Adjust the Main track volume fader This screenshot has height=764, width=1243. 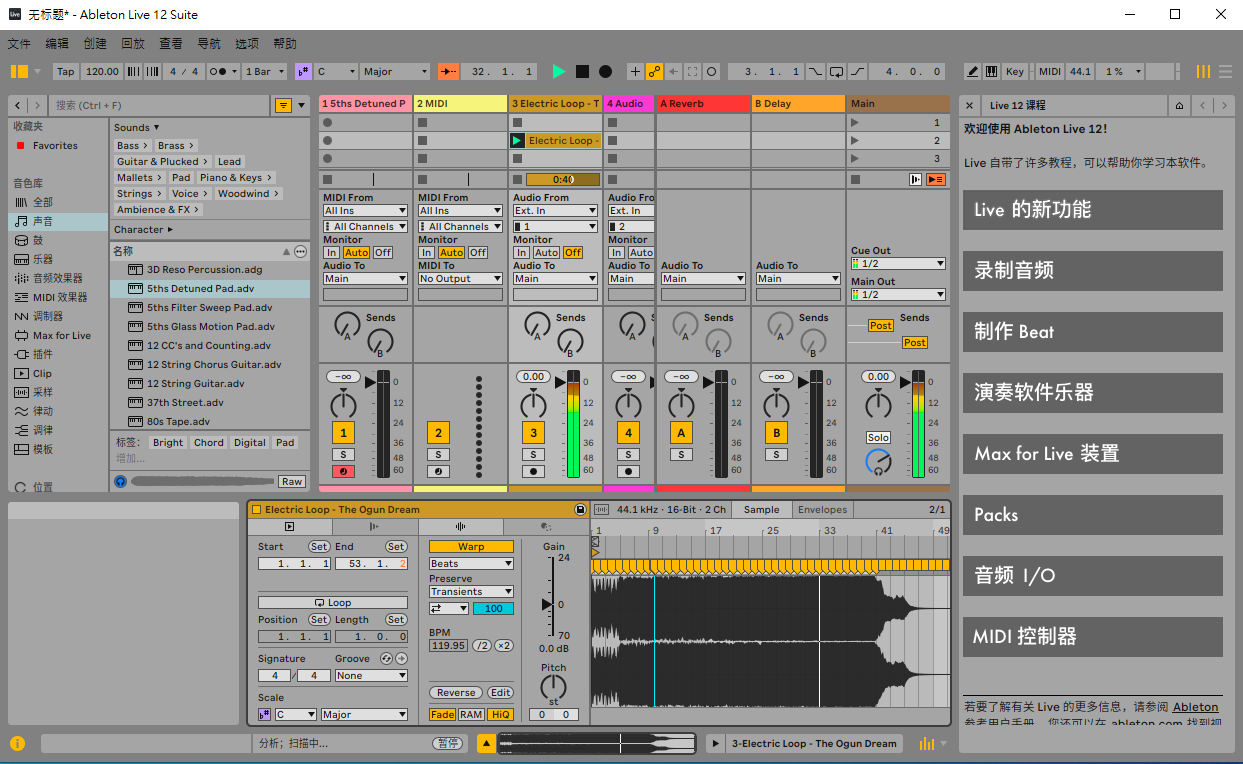904,381
